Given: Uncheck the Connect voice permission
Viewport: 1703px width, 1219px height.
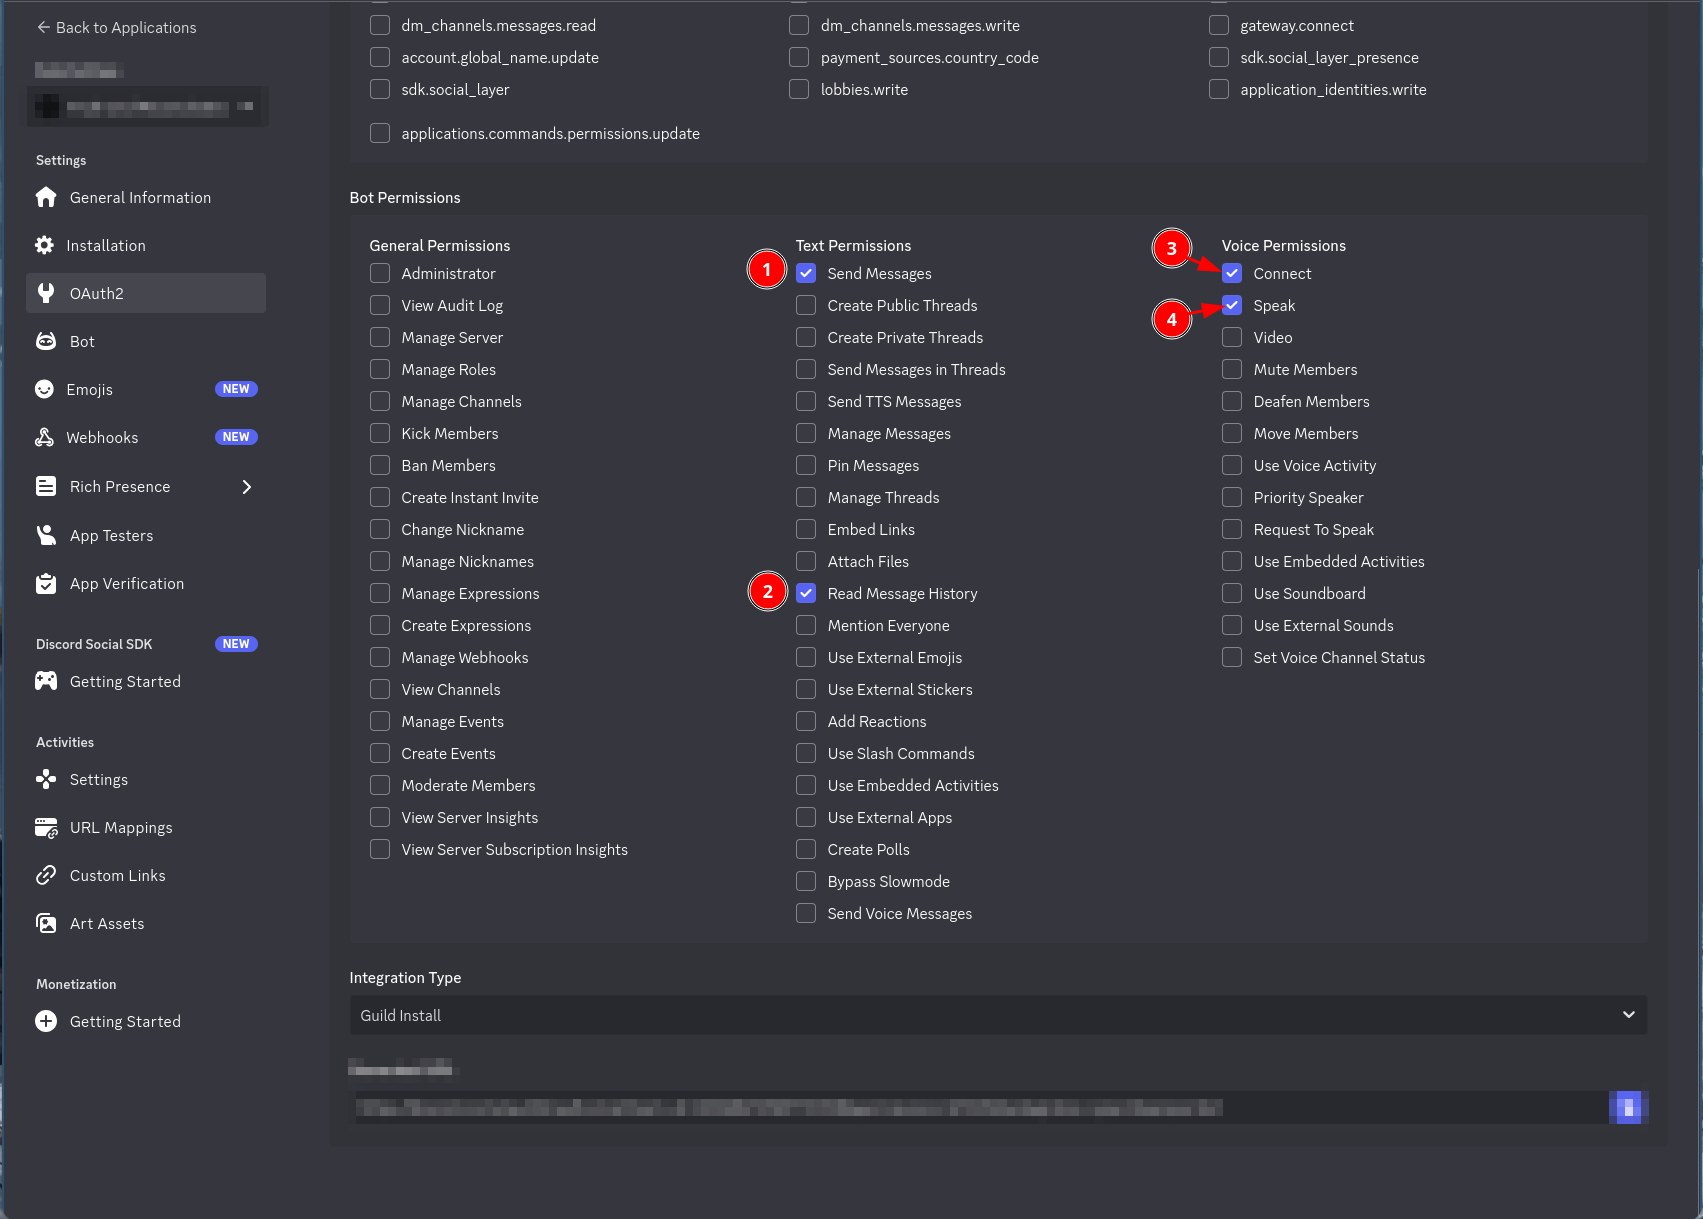Looking at the screenshot, I should [x=1232, y=273].
